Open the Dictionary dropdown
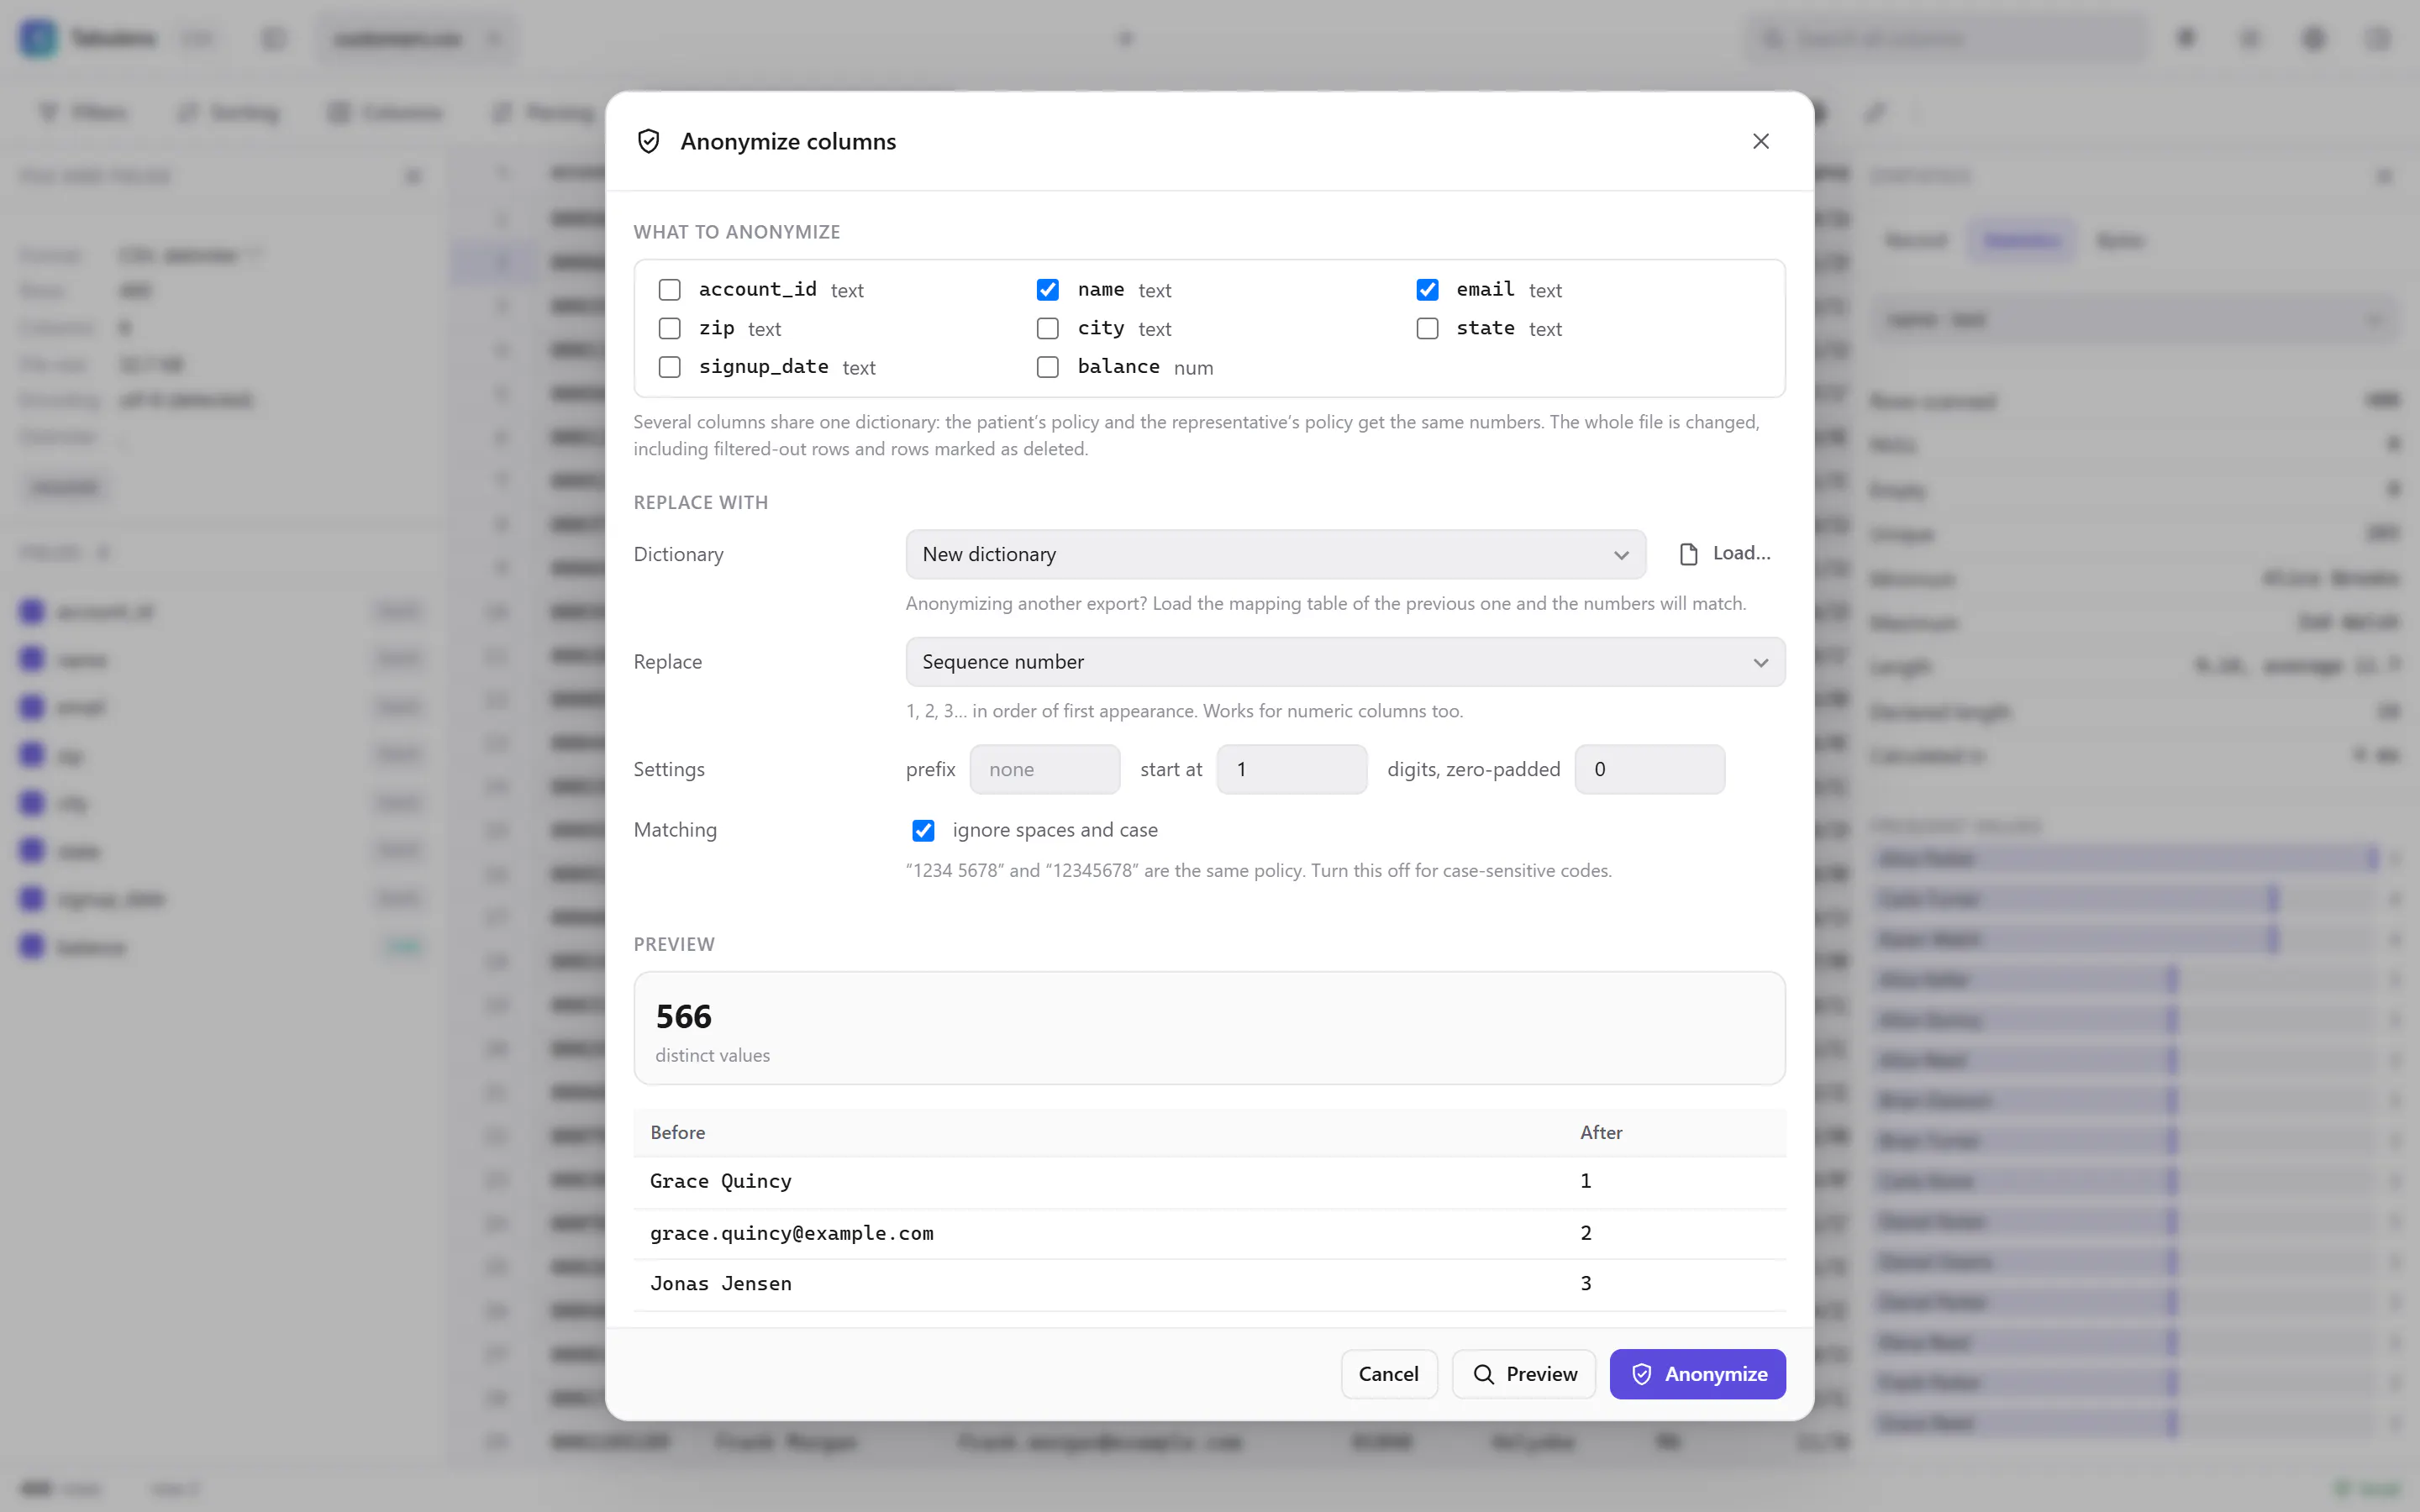 click(x=1275, y=554)
